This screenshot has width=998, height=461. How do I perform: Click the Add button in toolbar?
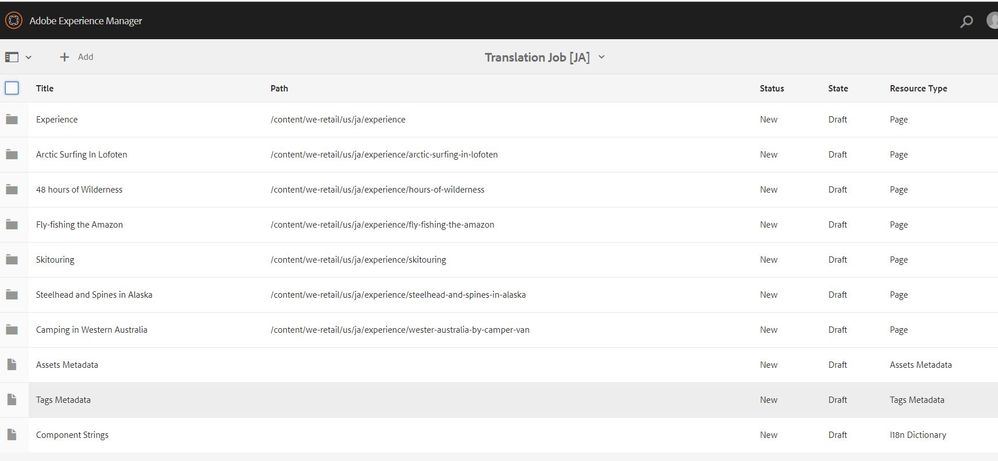76,58
